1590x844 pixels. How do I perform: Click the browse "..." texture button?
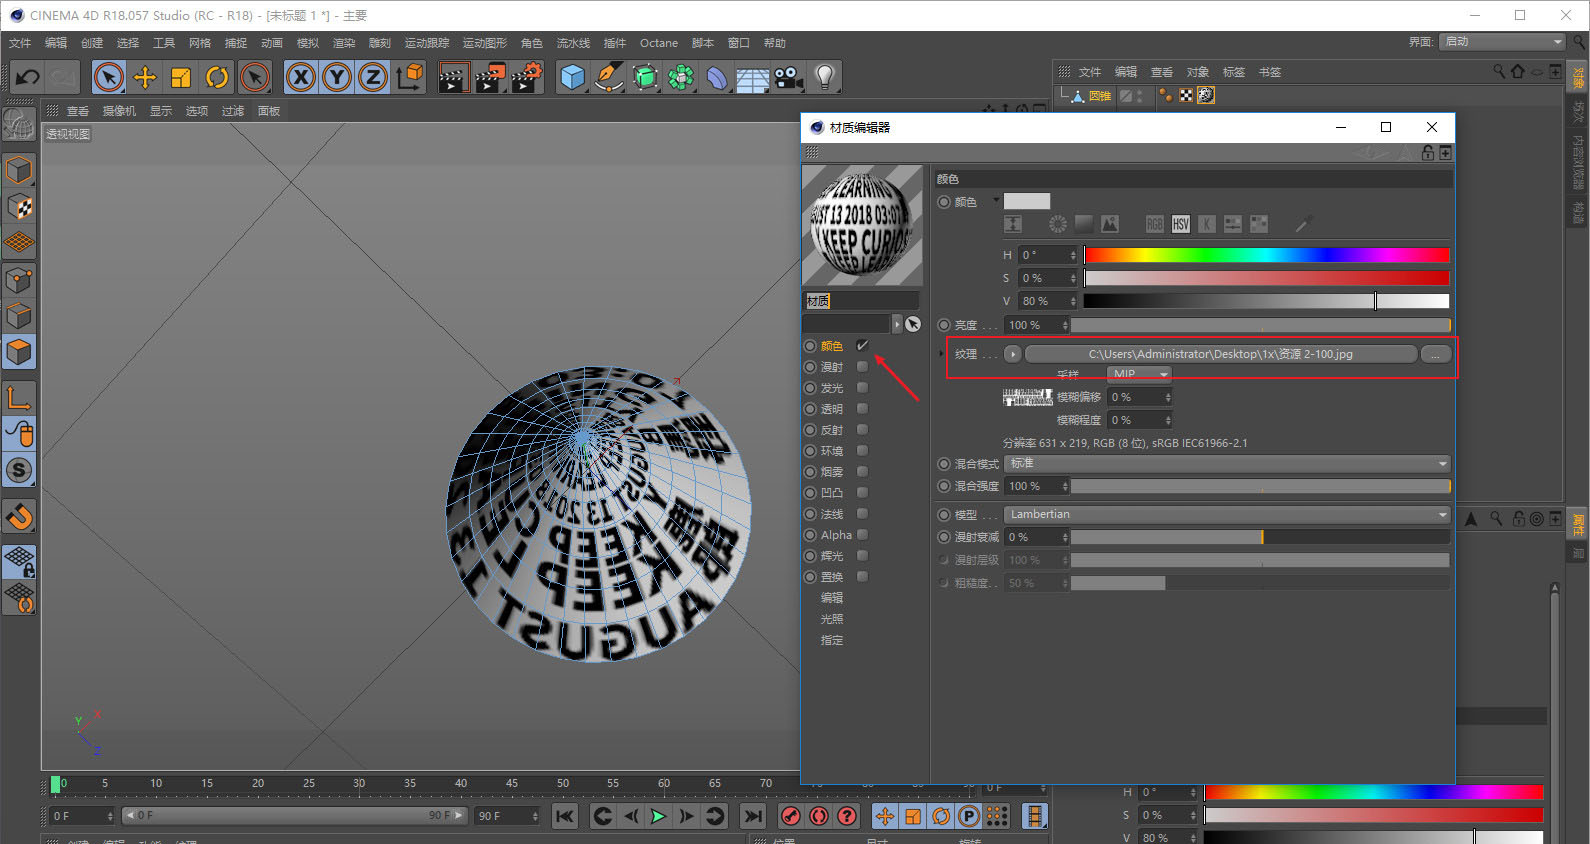[1436, 354]
